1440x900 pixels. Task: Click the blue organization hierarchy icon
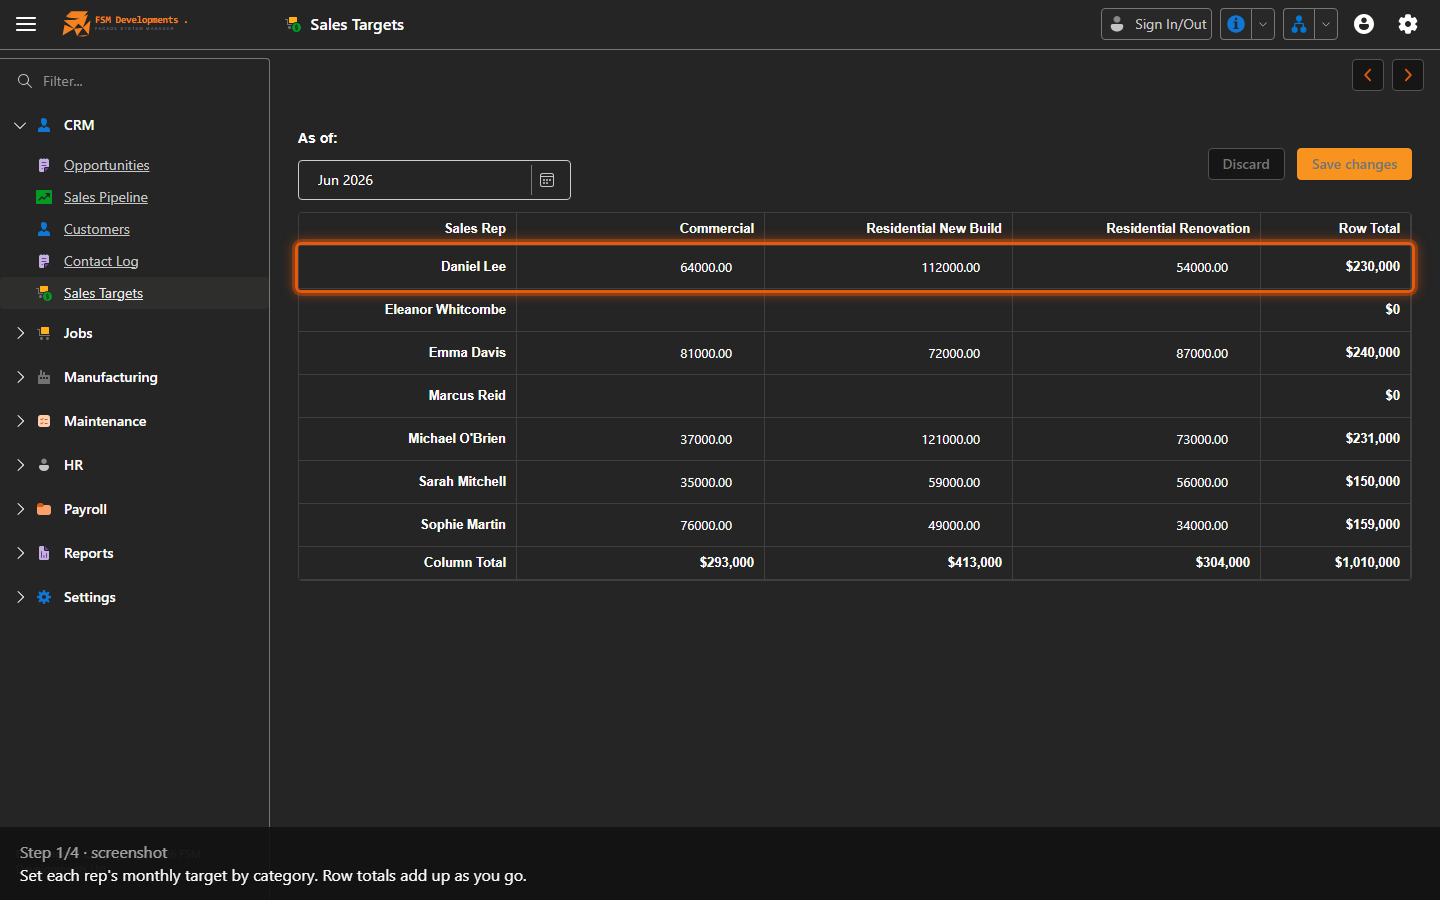click(1298, 24)
